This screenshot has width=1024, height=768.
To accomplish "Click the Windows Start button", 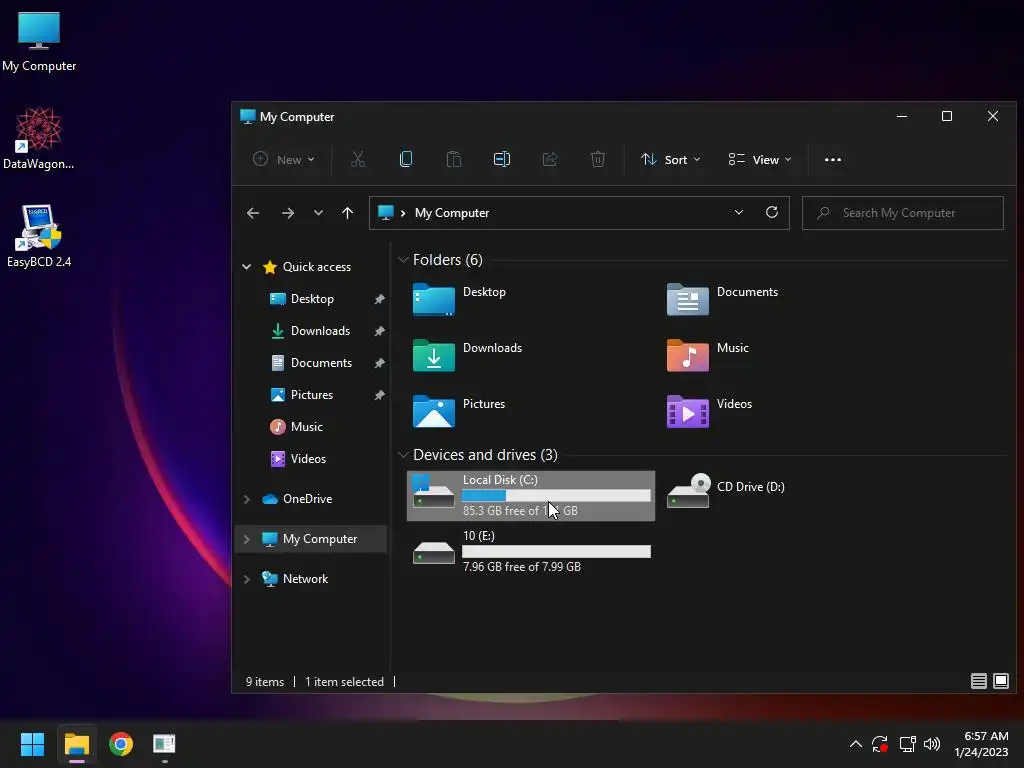I will [x=32, y=744].
